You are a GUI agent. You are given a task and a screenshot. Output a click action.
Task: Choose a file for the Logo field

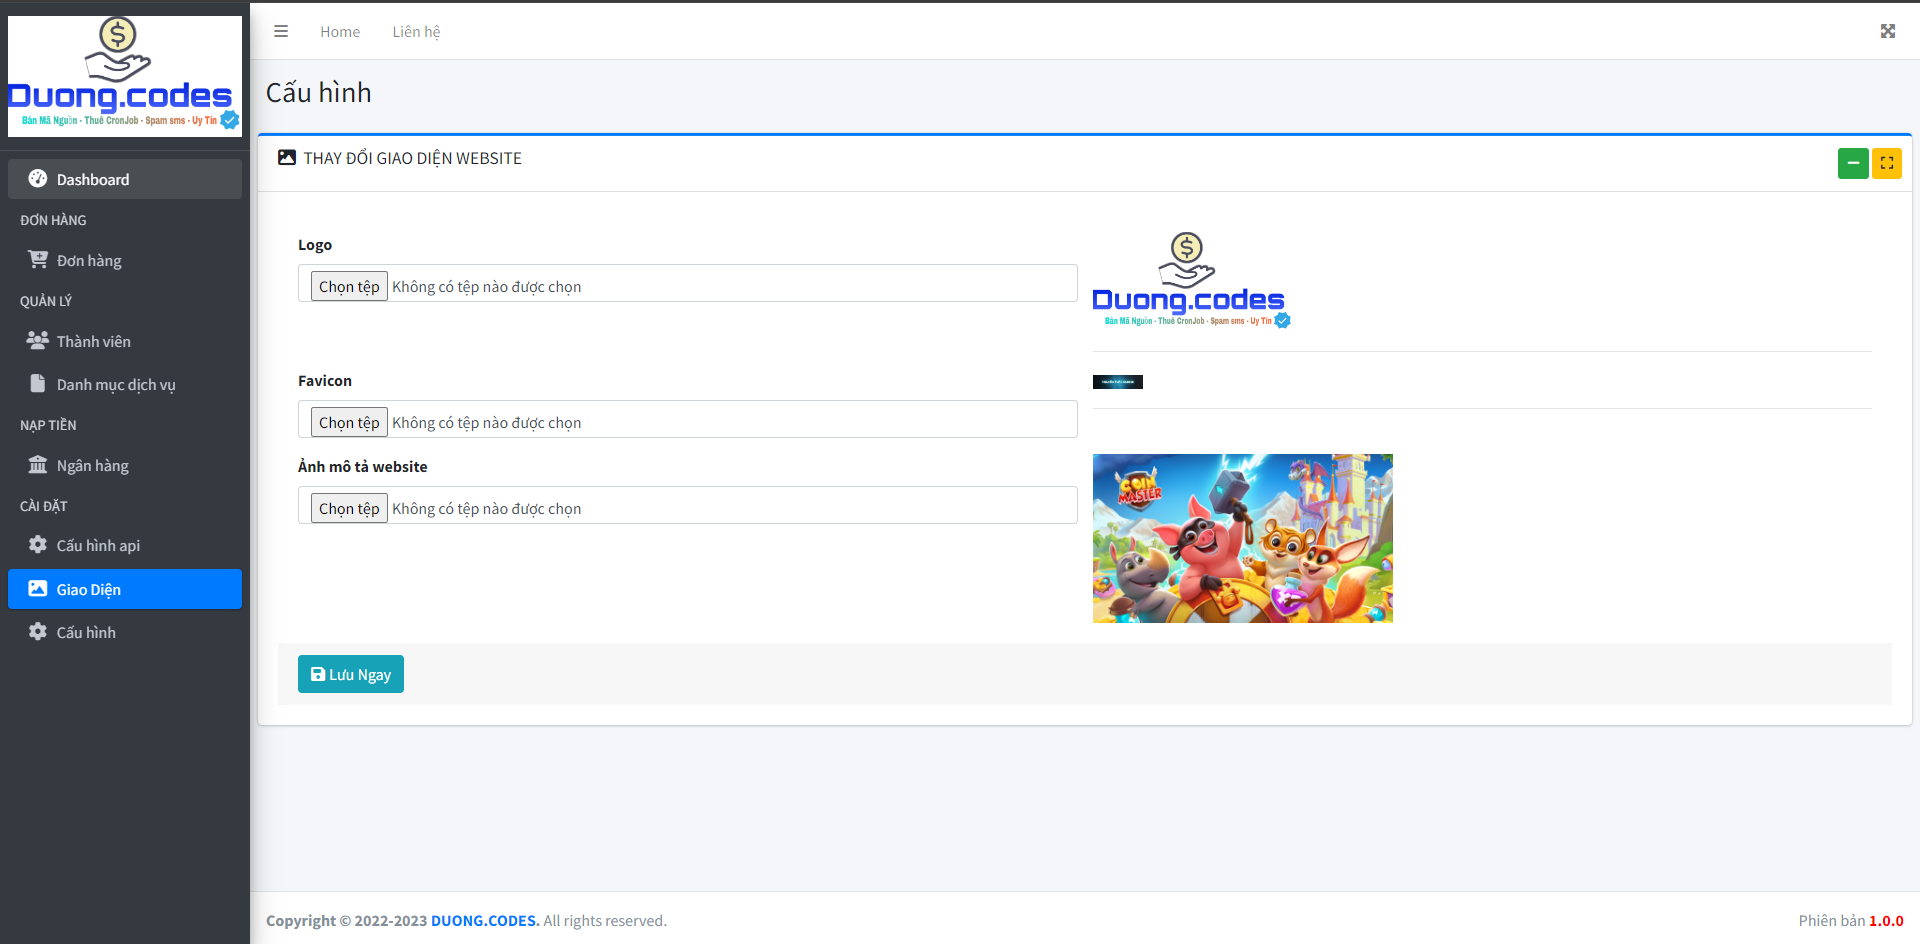349,287
